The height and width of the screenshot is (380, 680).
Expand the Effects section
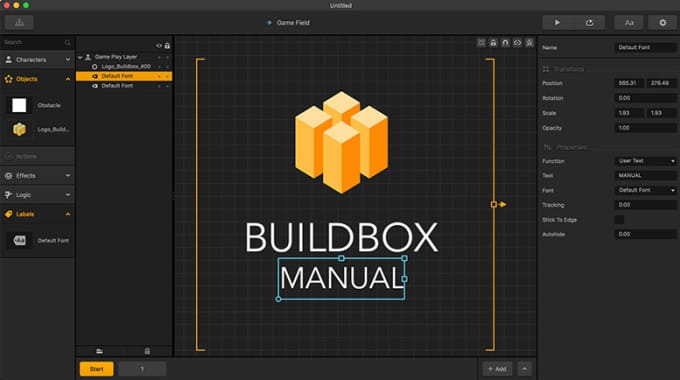37,176
